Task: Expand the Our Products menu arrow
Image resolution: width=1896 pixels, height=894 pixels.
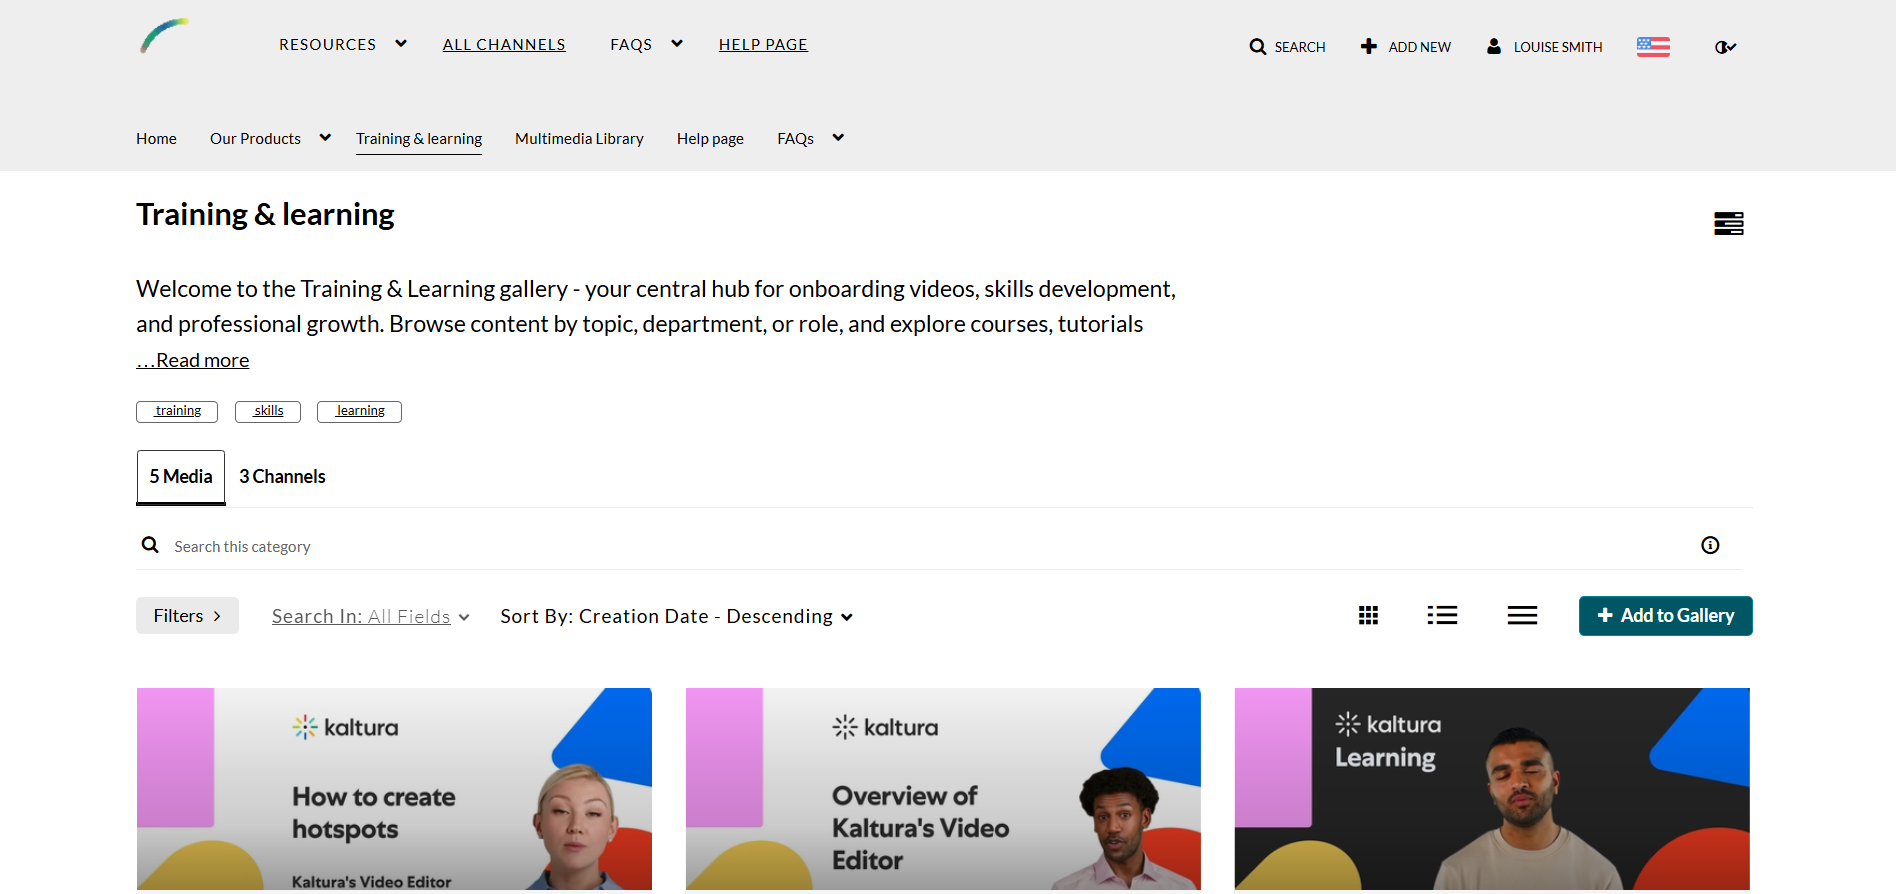Action: (x=325, y=138)
